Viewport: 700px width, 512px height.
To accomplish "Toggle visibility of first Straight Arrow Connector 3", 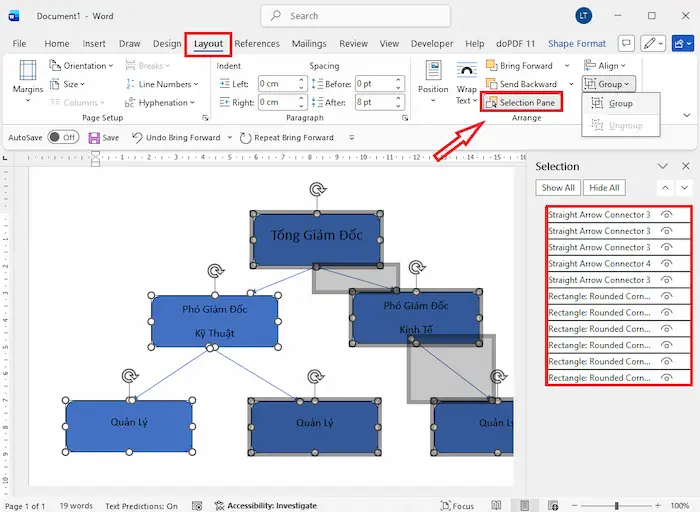I will coord(667,215).
